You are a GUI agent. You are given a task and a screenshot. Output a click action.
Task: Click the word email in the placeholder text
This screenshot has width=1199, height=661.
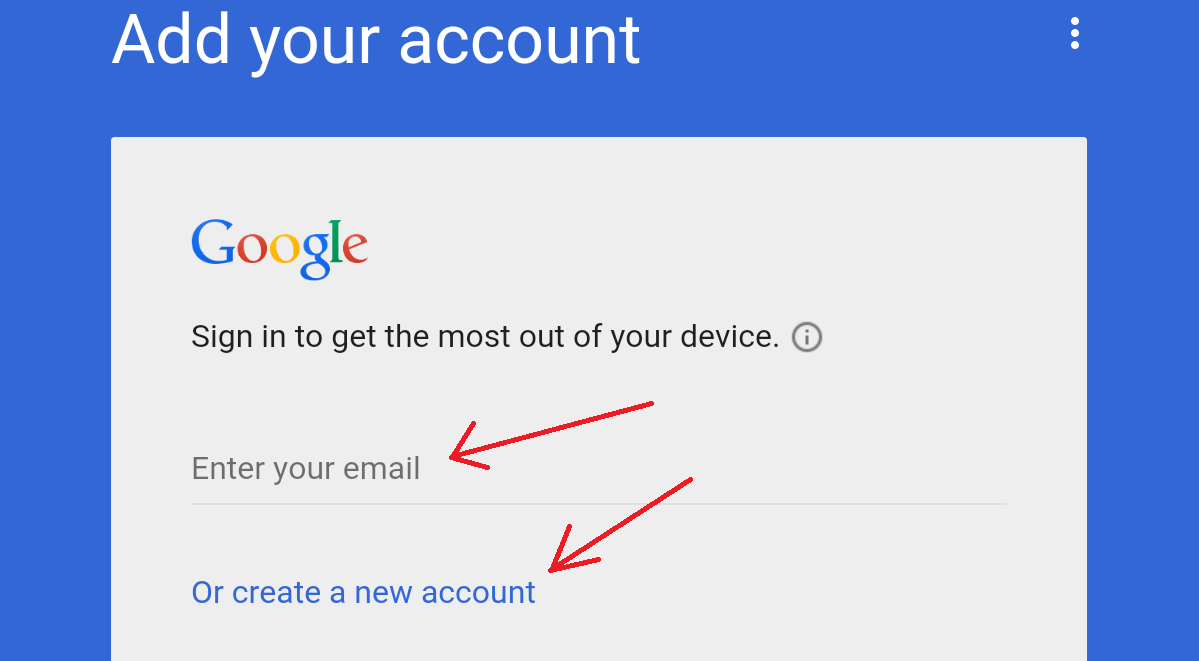click(x=382, y=467)
